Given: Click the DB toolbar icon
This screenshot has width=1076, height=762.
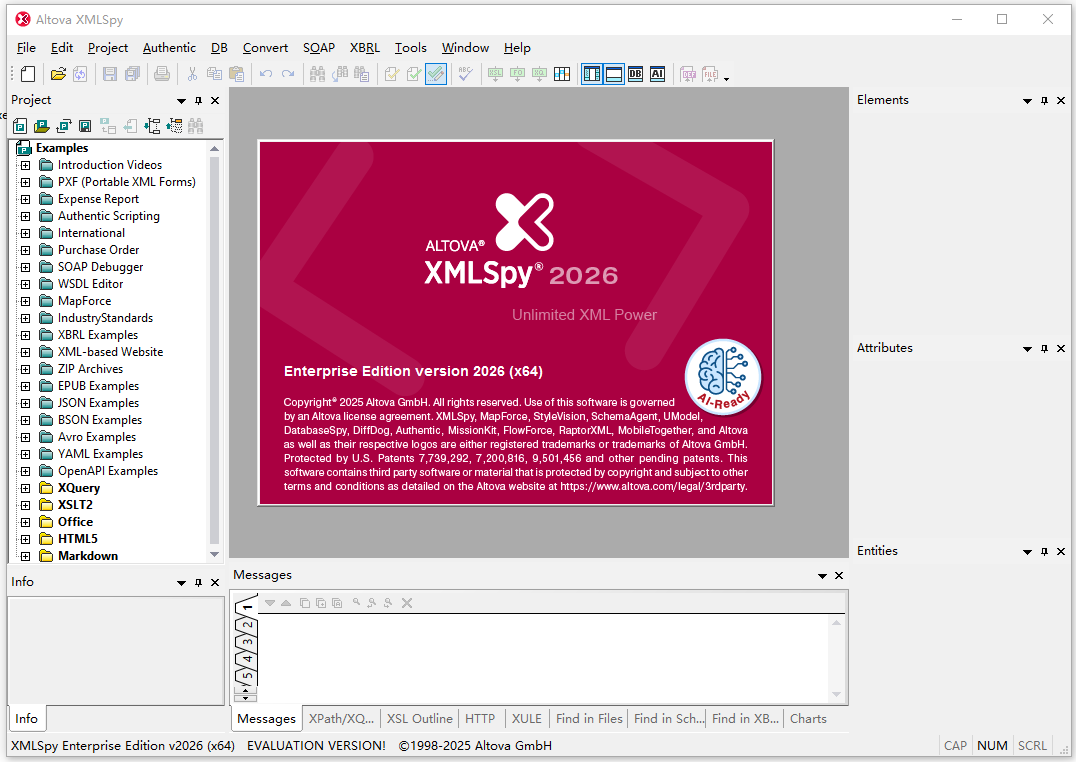Looking at the screenshot, I should click(635, 74).
